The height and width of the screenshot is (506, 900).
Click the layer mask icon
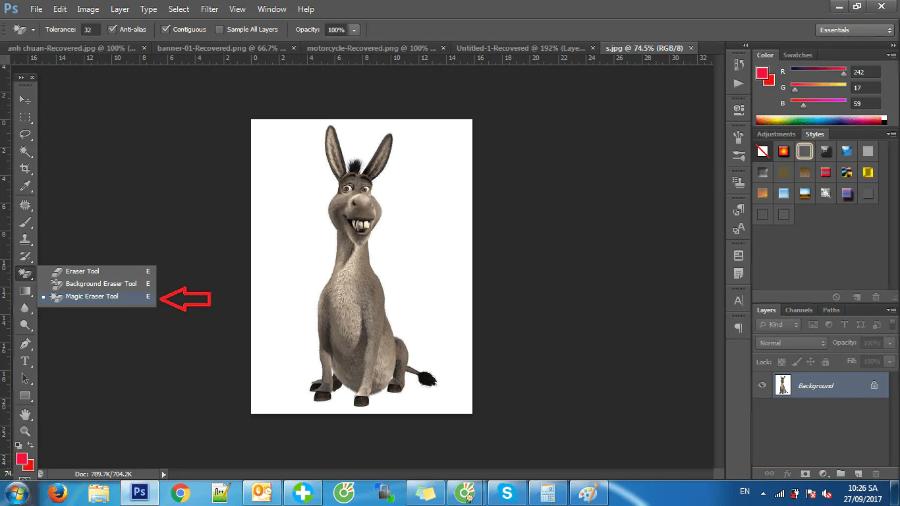point(805,473)
